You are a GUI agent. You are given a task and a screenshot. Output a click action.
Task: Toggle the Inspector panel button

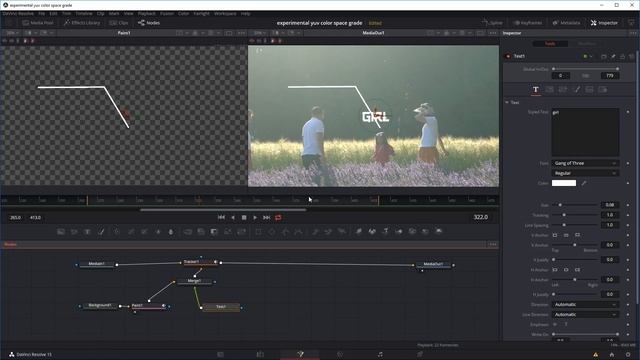(x=604, y=23)
